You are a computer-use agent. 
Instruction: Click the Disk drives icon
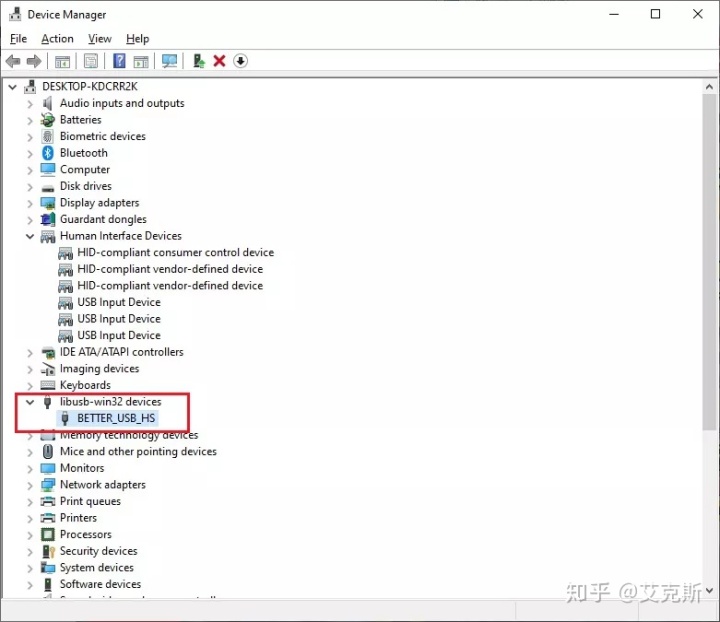(48, 187)
